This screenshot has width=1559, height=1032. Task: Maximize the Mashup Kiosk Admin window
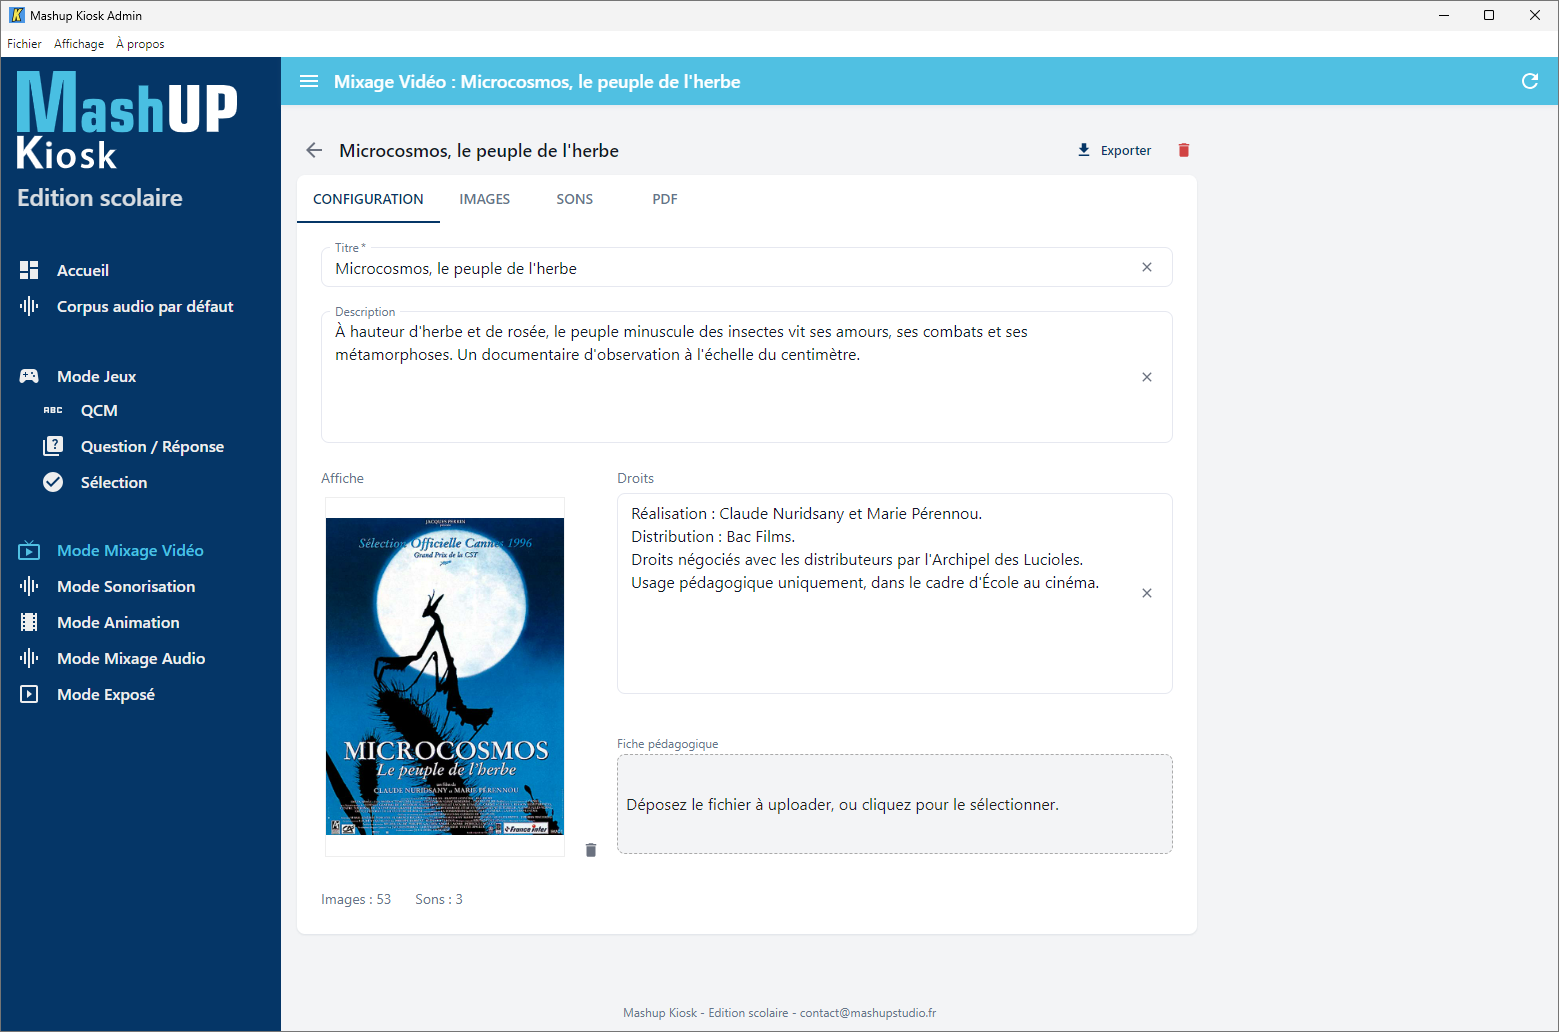pos(1489,15)
